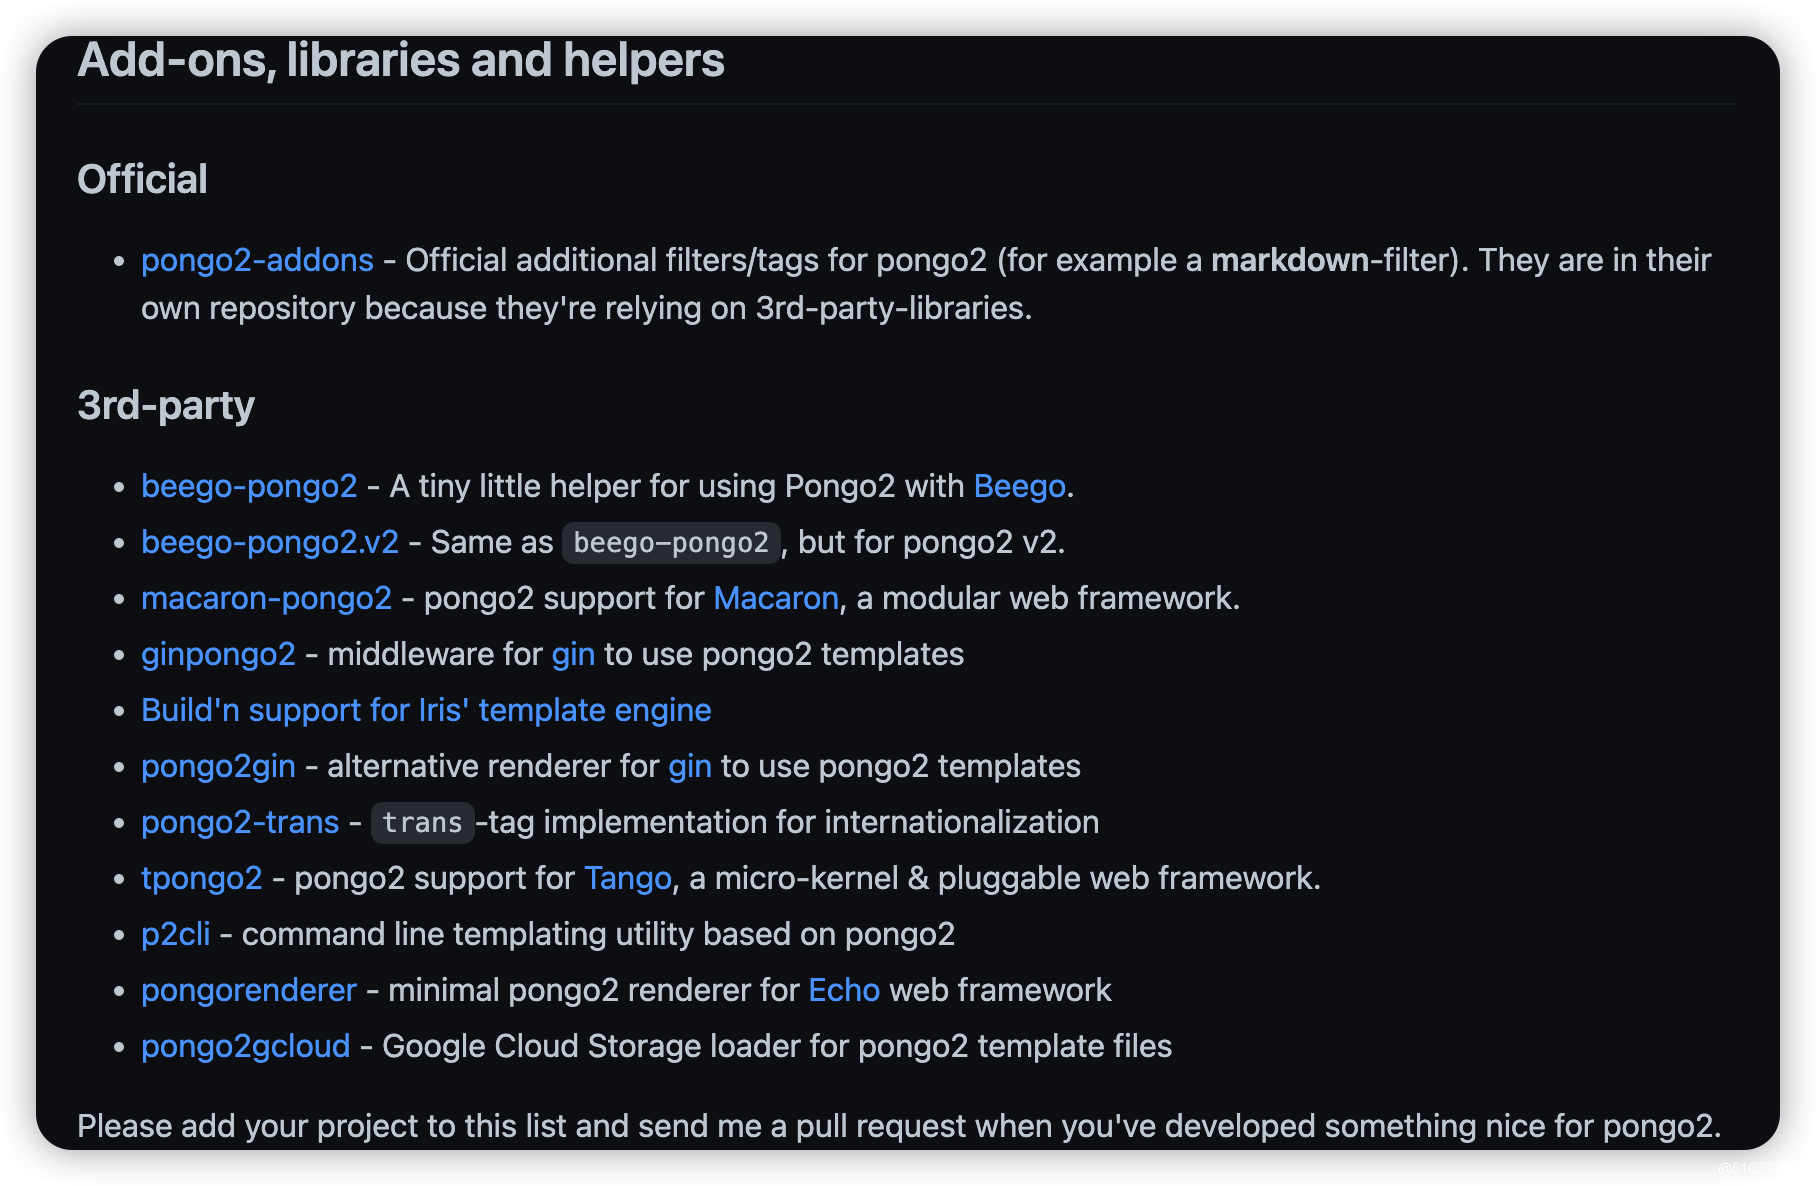Click the 3rd-party section heading
Viewport: 1816px width, 1186px height.
[x=166, y=405]
